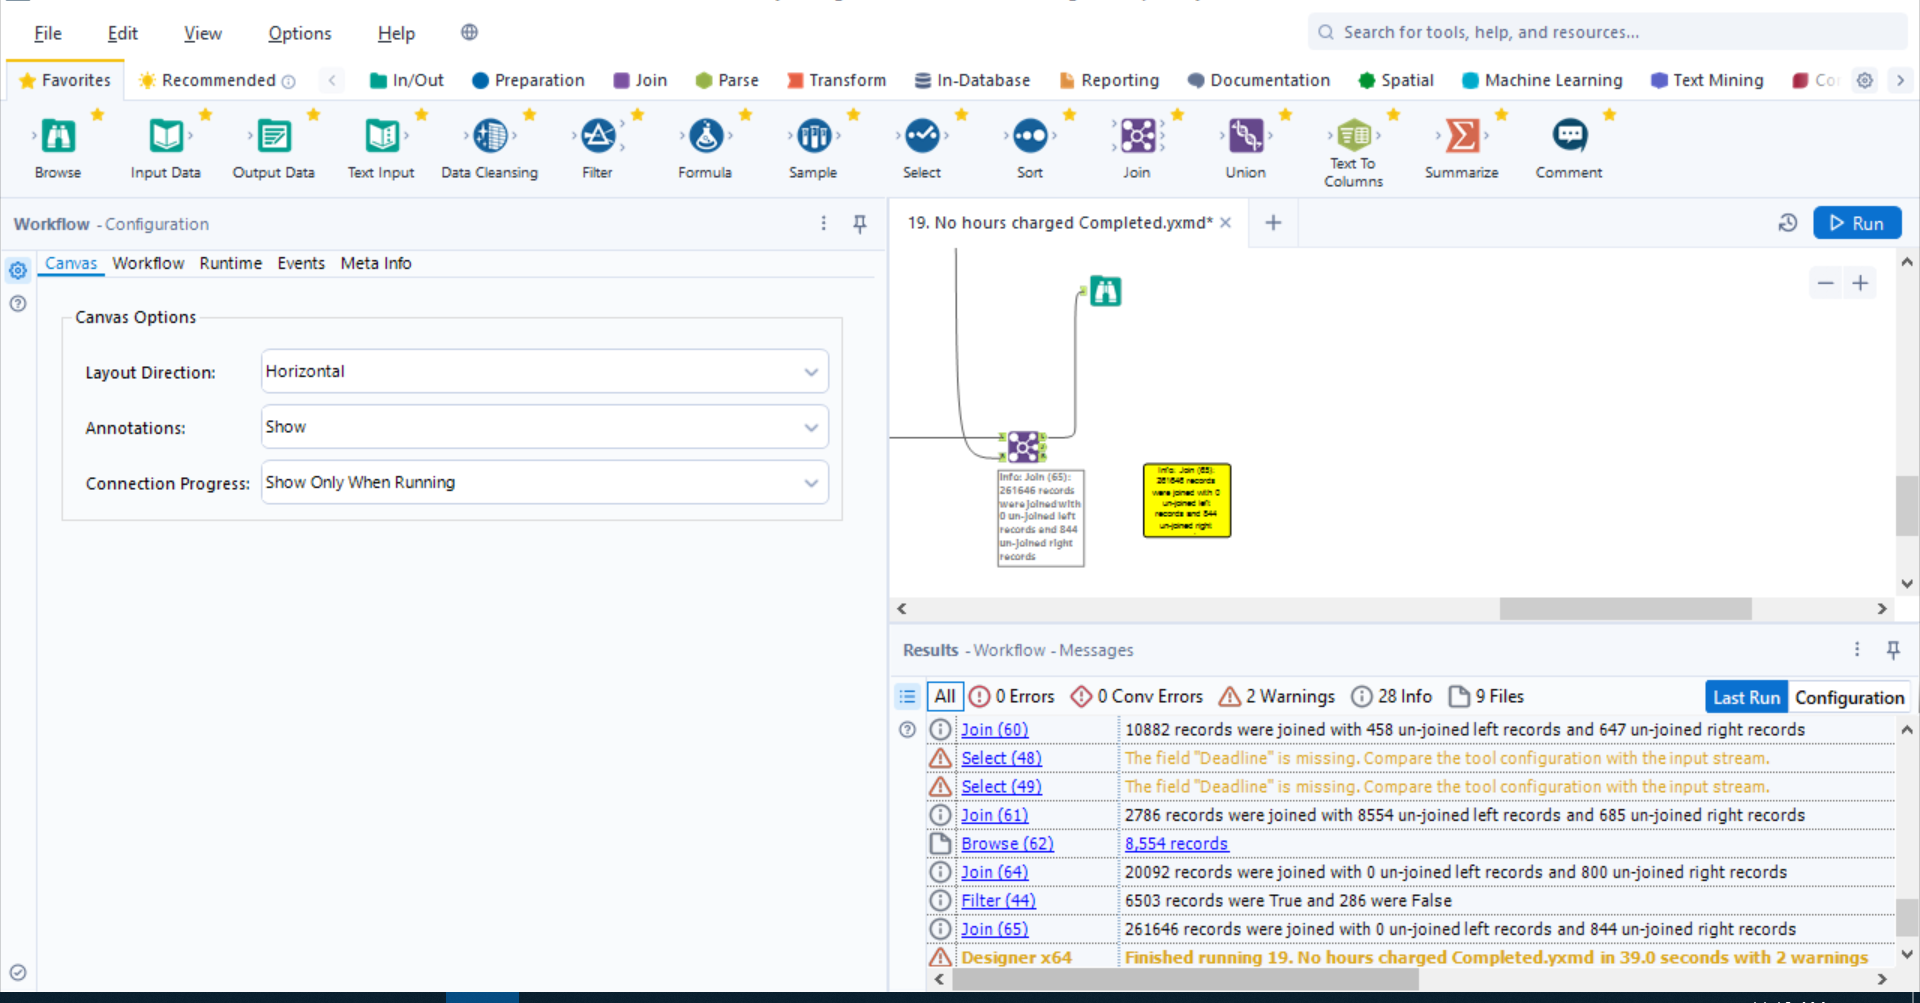The image size is (1920, 1003).
Task: Open the Options menu
Action: pyautogui.click(x=299, y=33)
